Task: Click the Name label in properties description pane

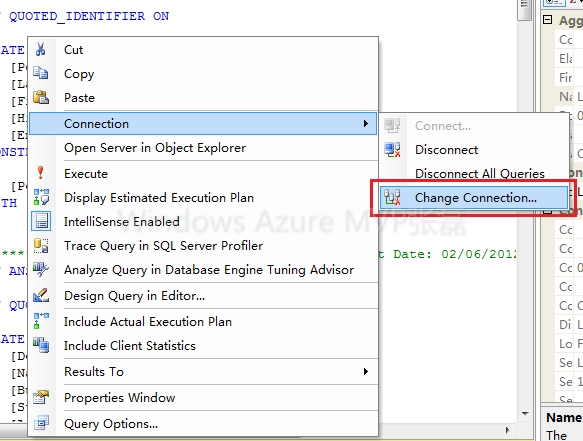Action: click(x=563, y=418)
